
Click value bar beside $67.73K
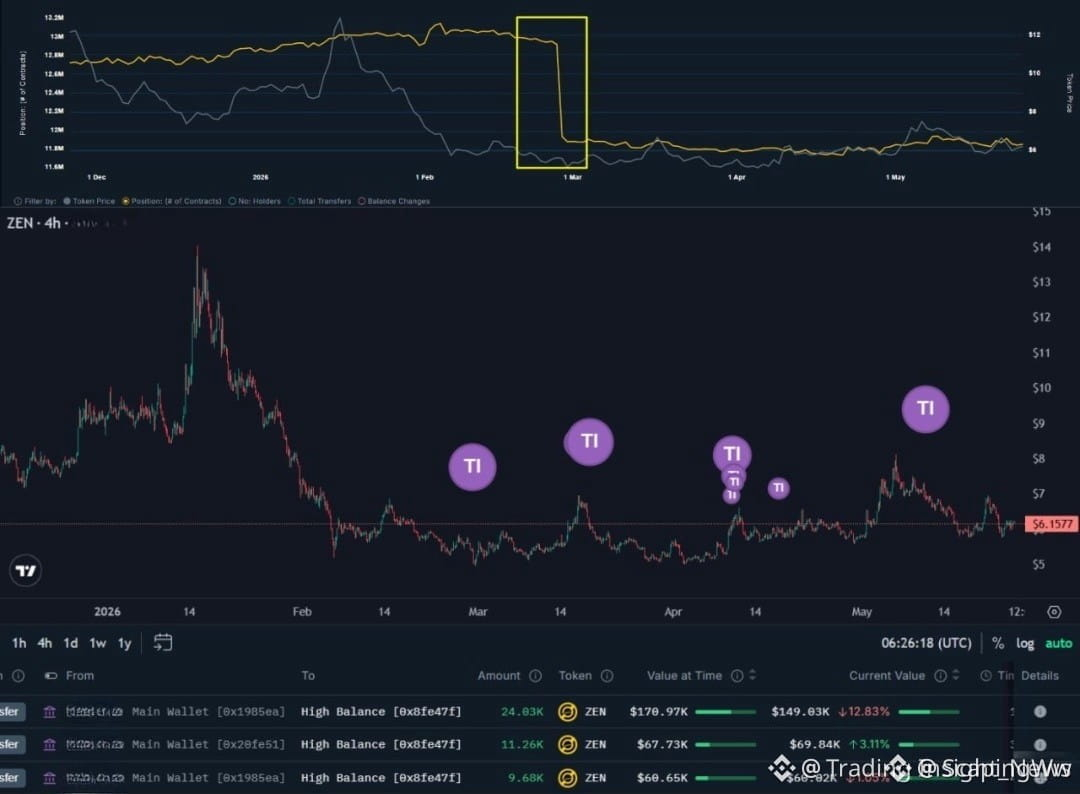(x=725, y=744)
